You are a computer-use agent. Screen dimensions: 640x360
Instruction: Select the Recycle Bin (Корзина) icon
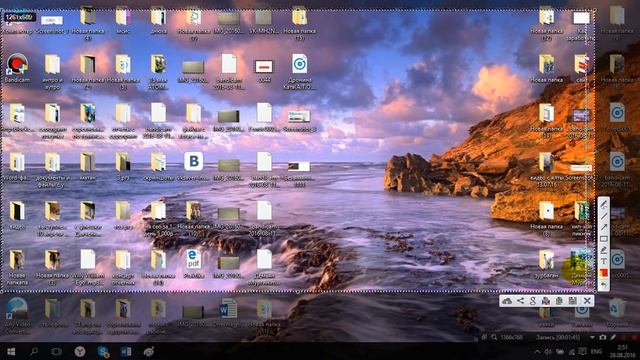tap(617, 313)
